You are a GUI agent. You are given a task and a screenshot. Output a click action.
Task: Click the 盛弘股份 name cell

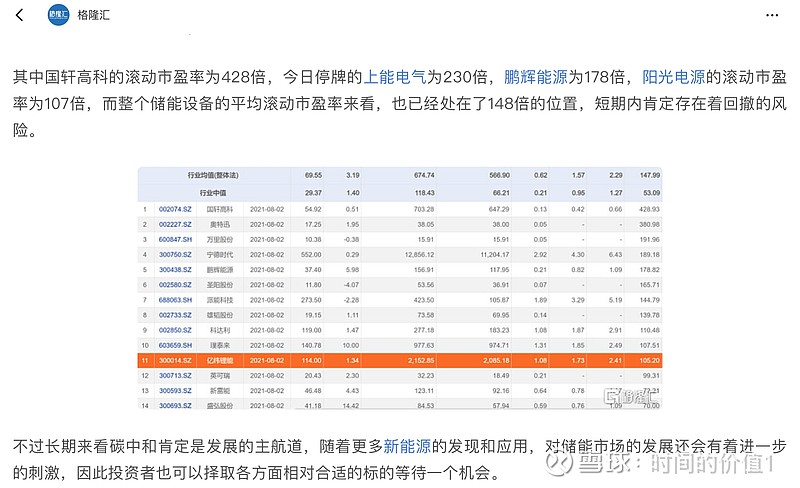point(220,406)
